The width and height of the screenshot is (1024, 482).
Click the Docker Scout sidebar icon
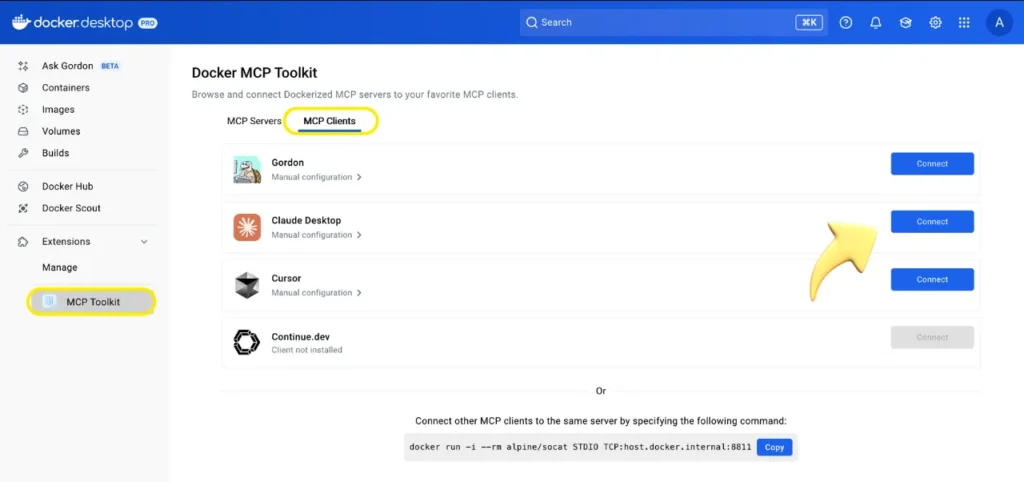23,208
